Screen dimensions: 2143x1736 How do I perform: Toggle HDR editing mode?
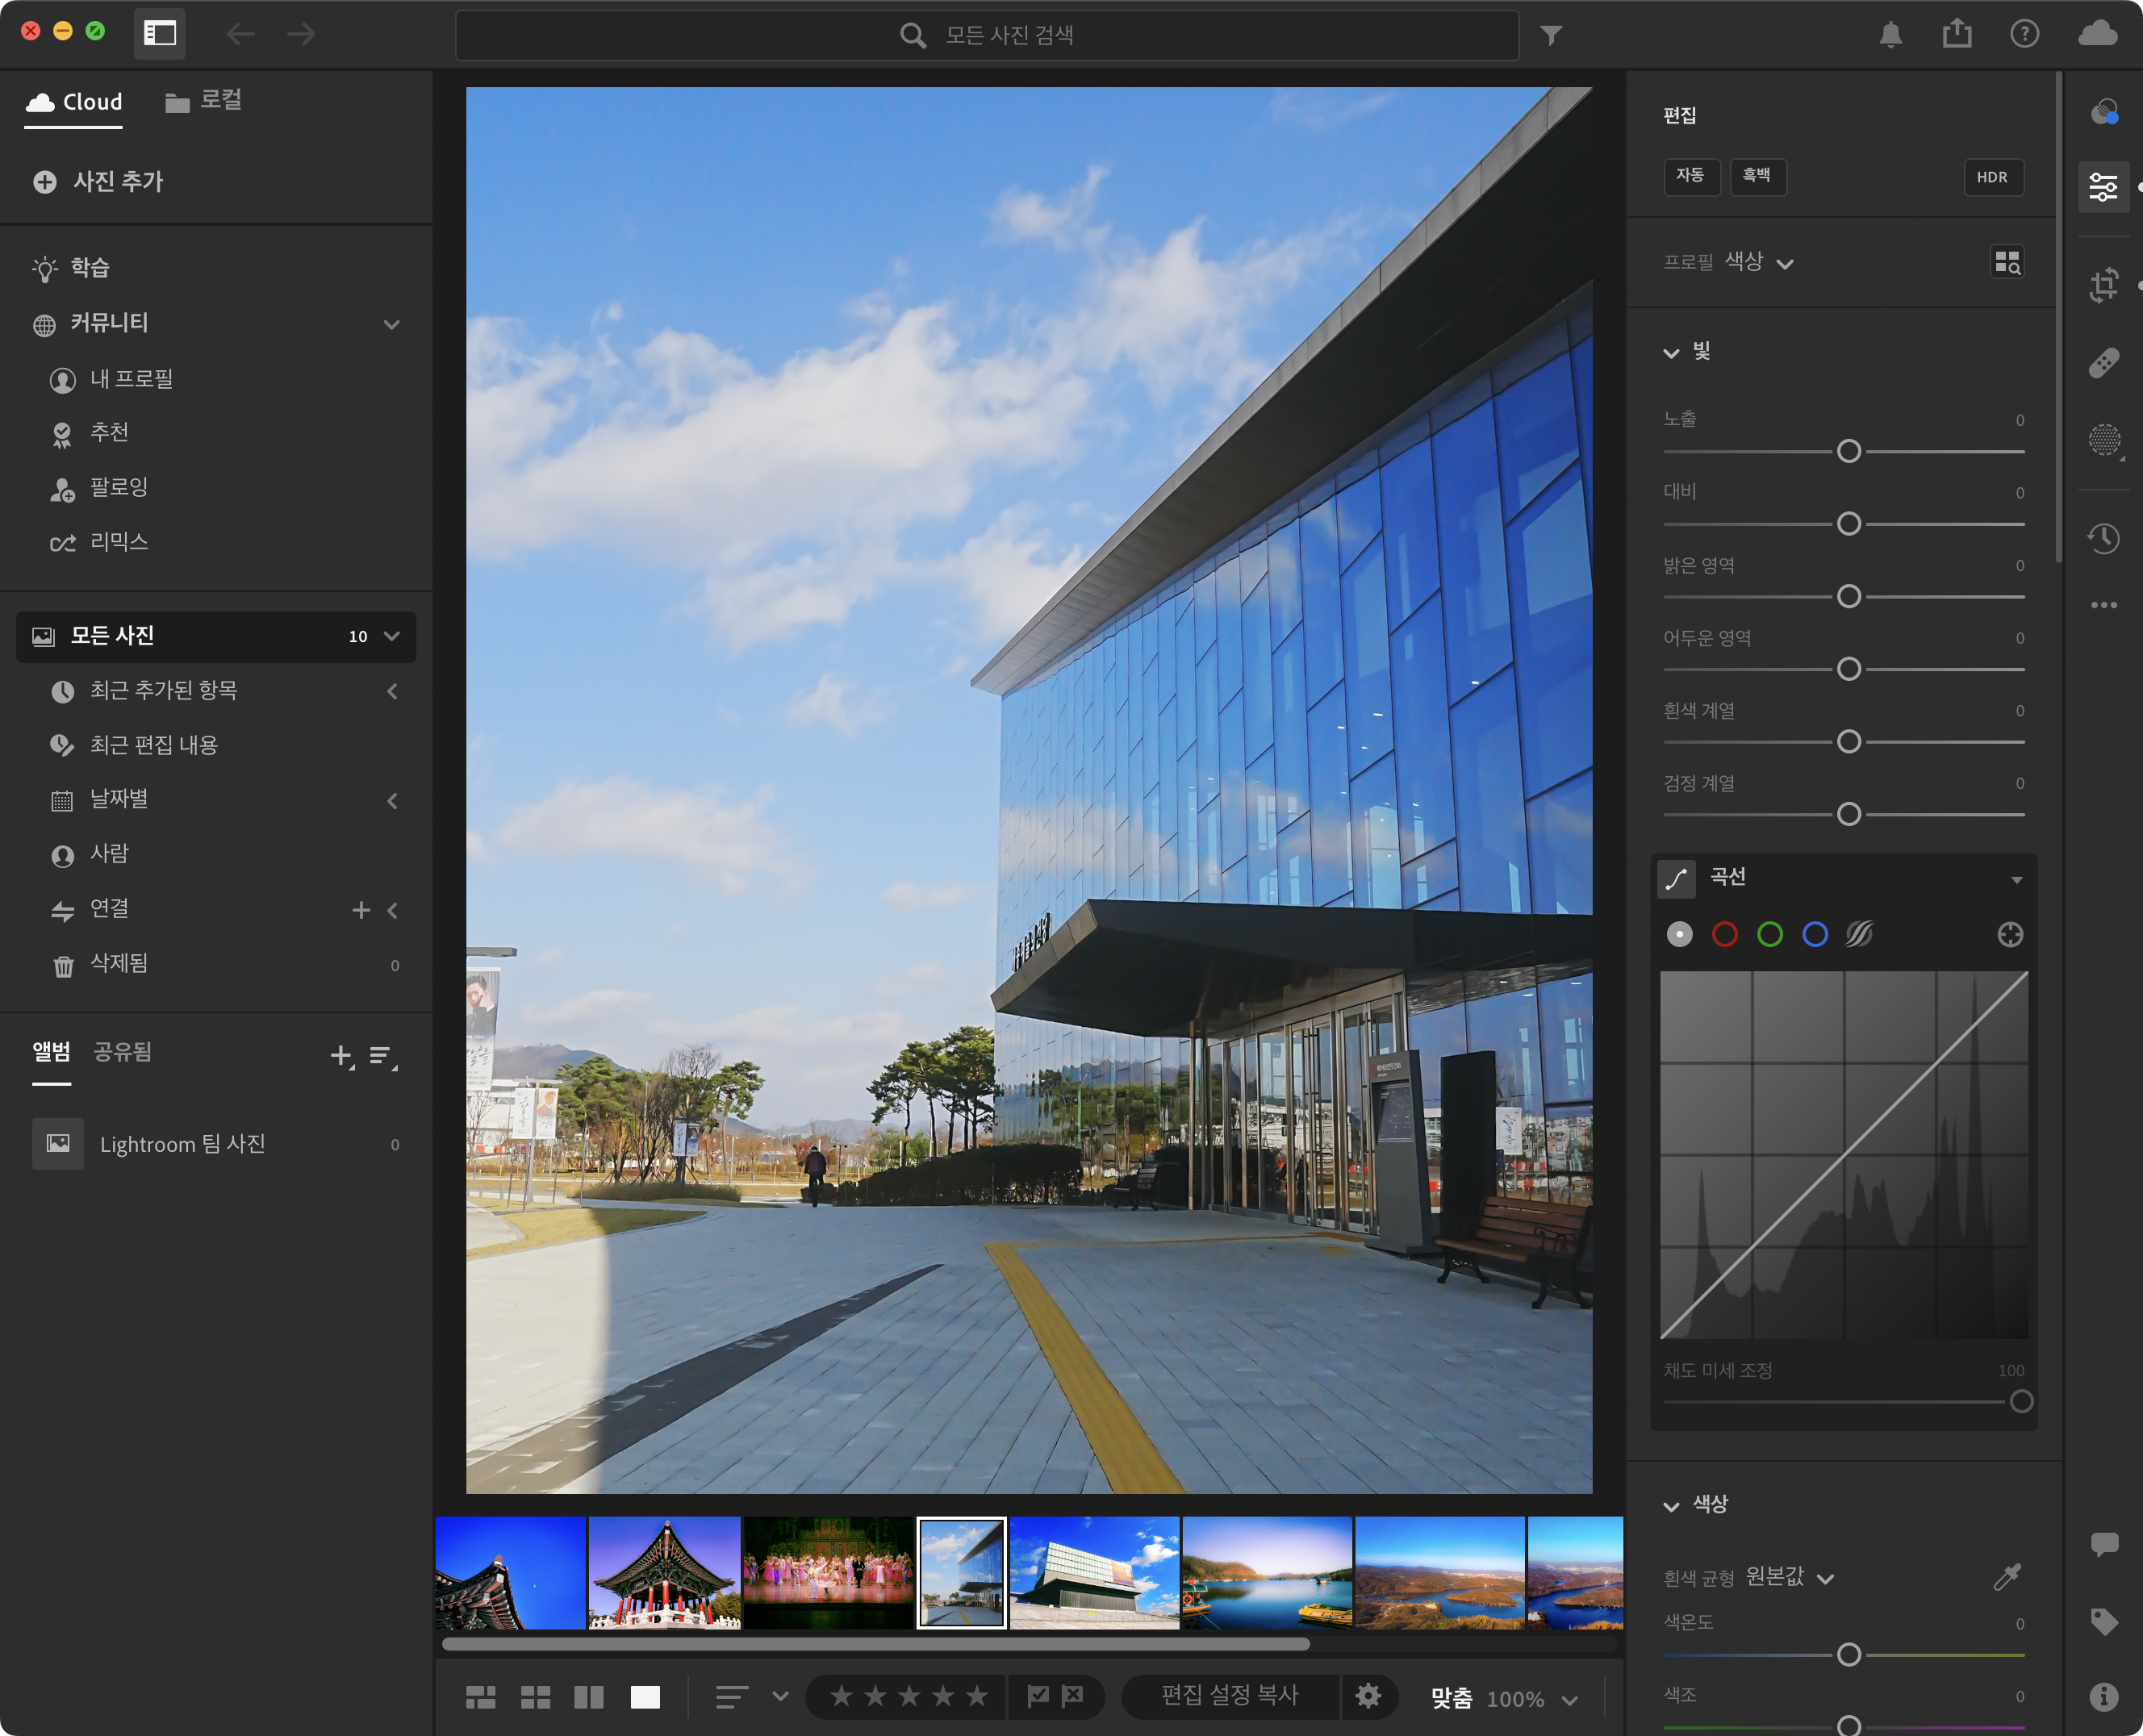click(1992, 177)
